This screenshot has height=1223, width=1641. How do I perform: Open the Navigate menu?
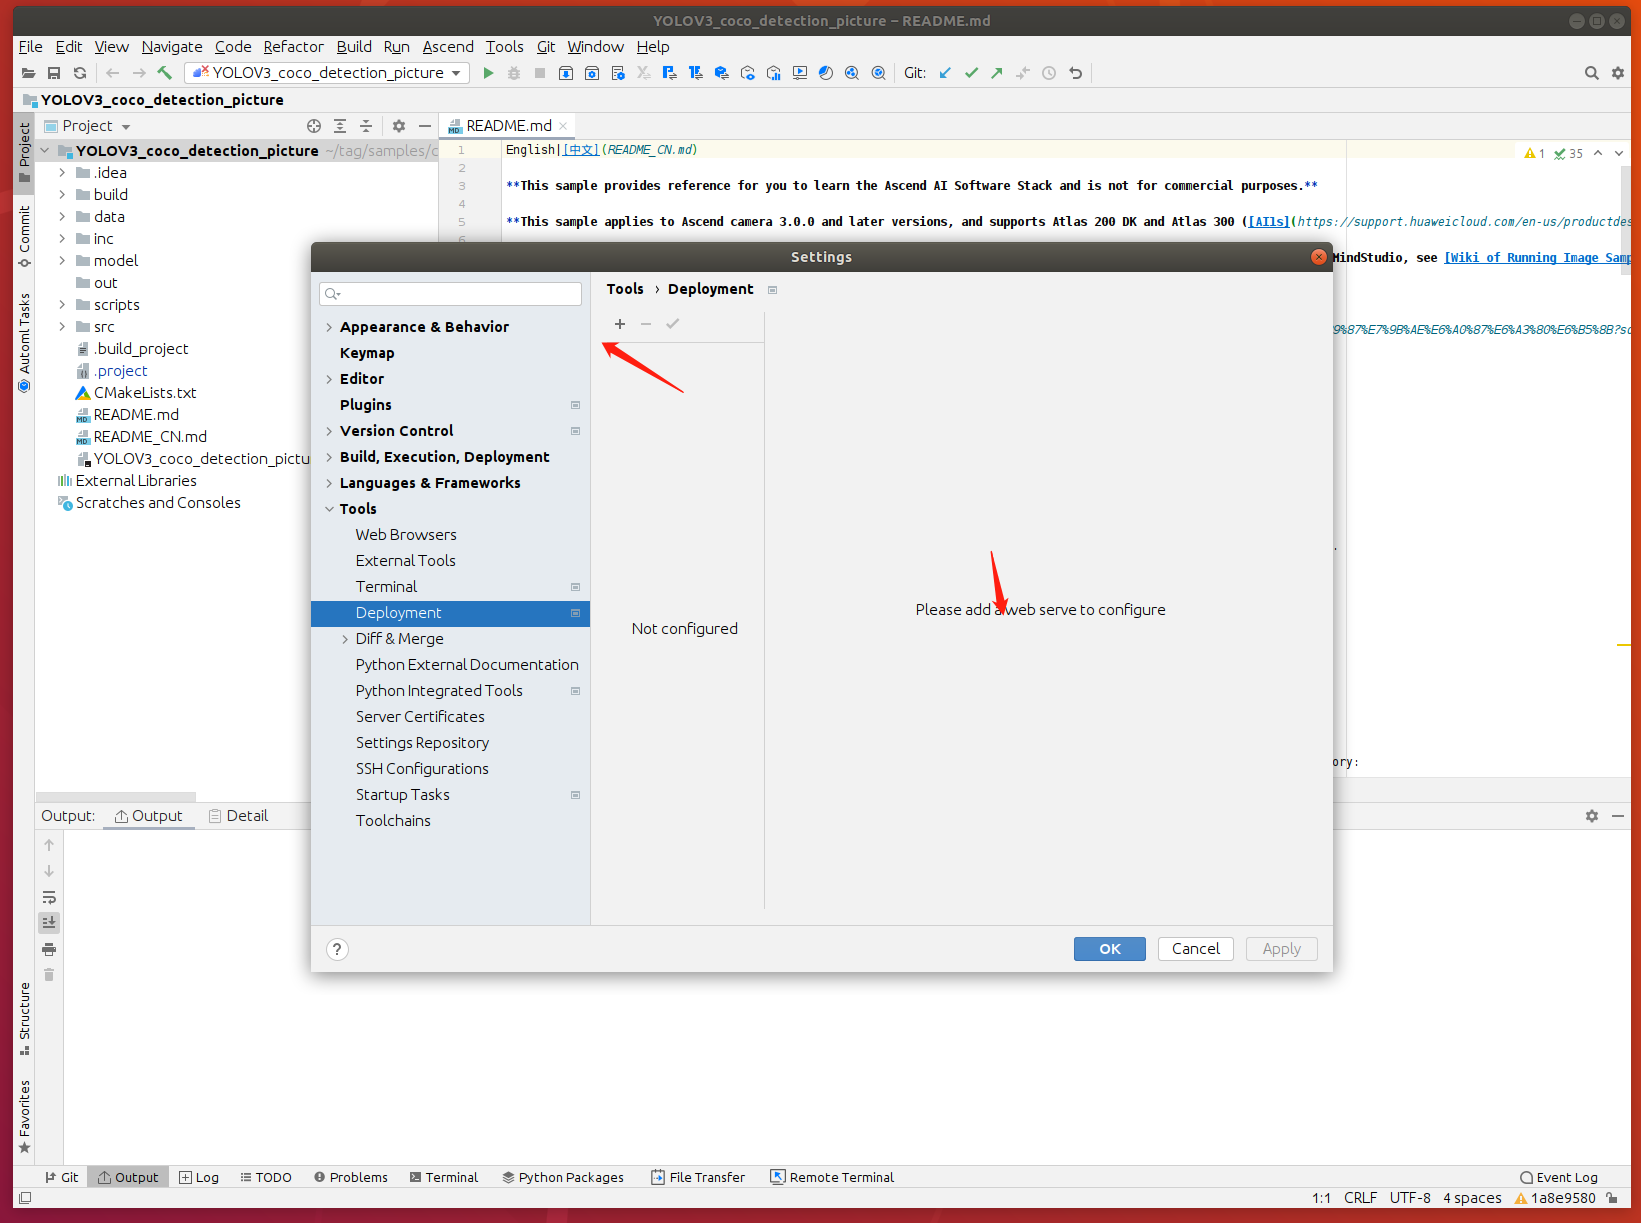172,47
